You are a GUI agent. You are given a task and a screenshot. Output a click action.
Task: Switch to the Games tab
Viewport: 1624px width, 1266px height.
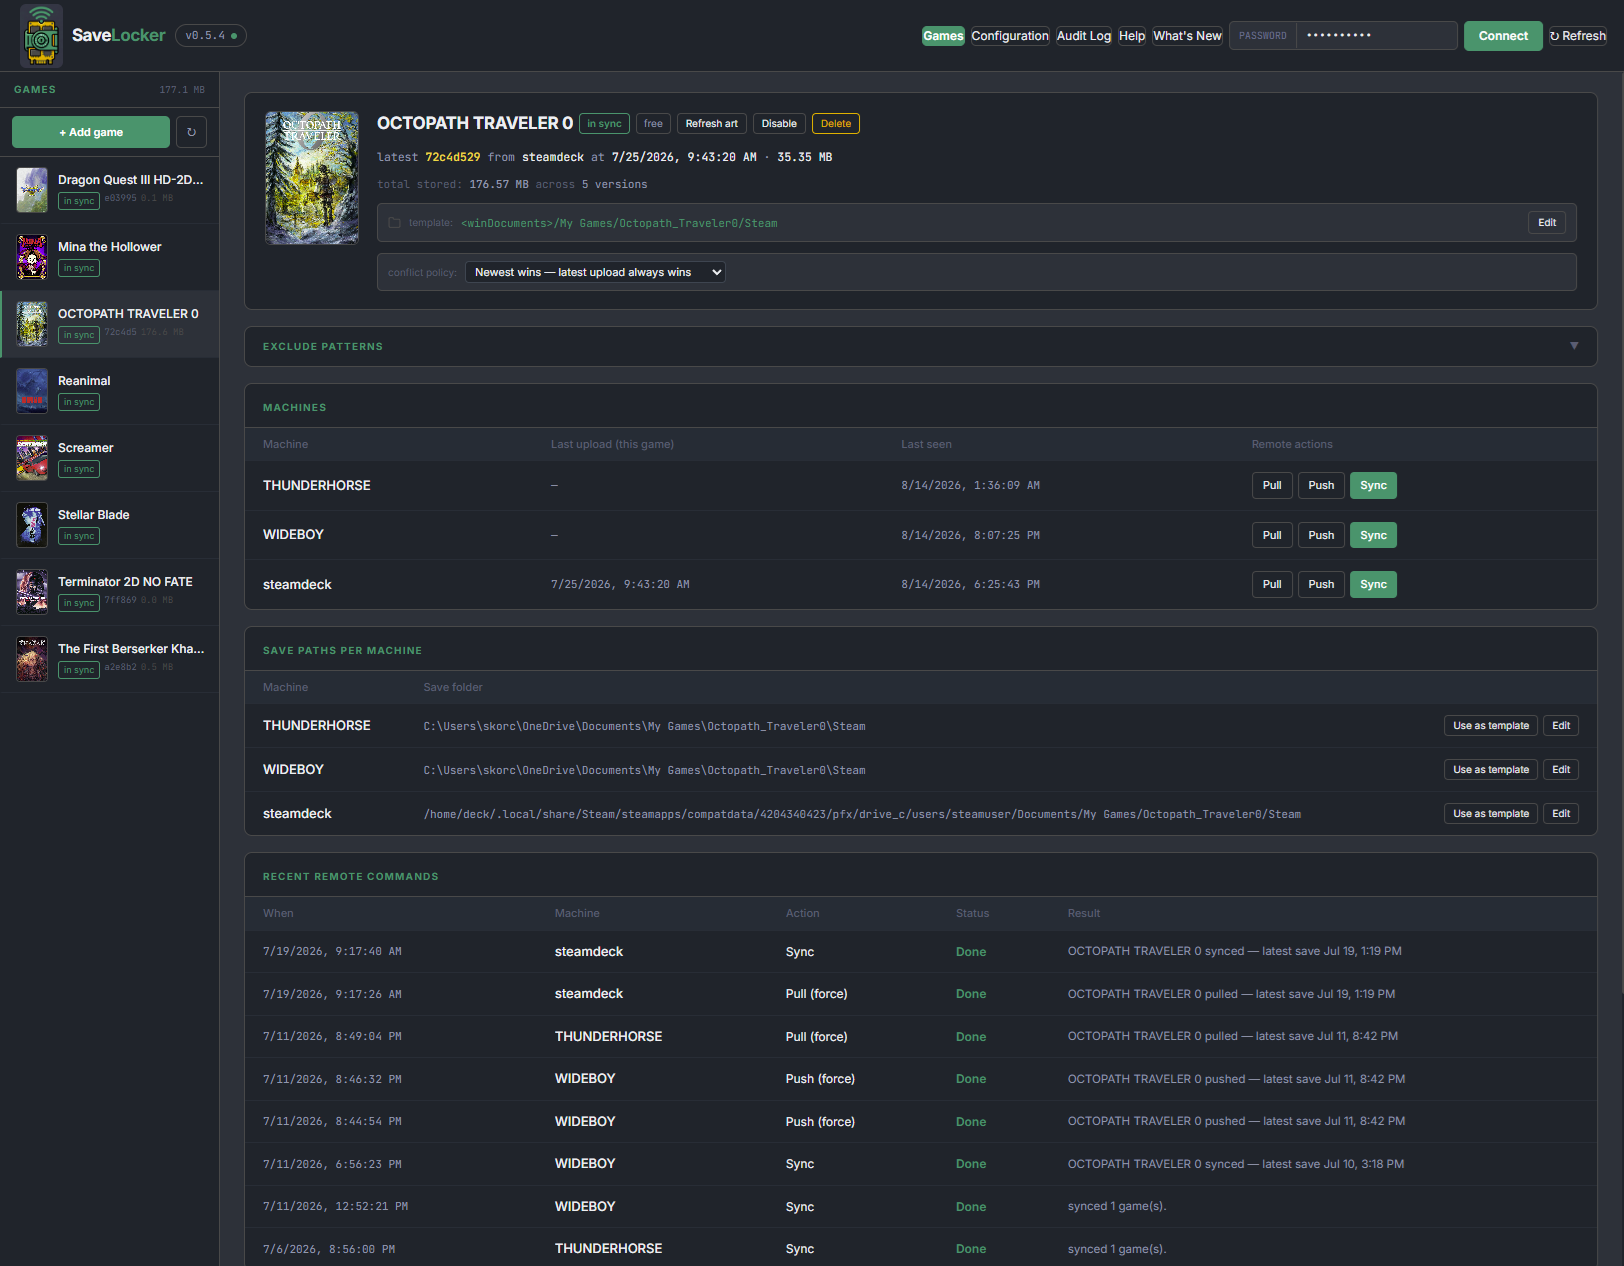click(x=943, y=36)
